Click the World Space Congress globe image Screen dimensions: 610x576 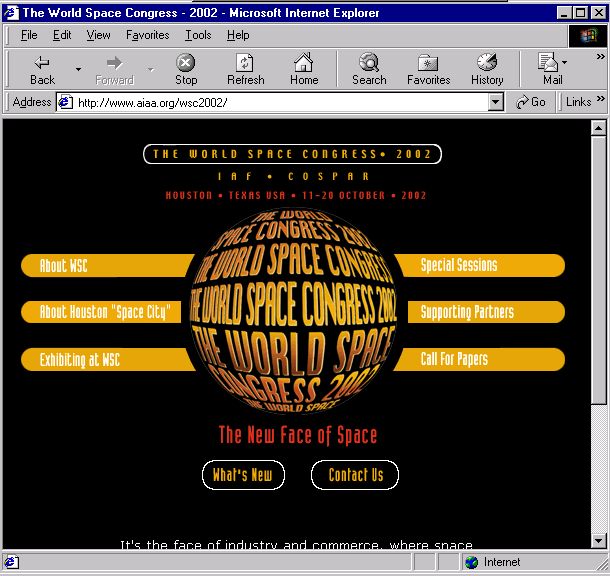coord(293,311)
